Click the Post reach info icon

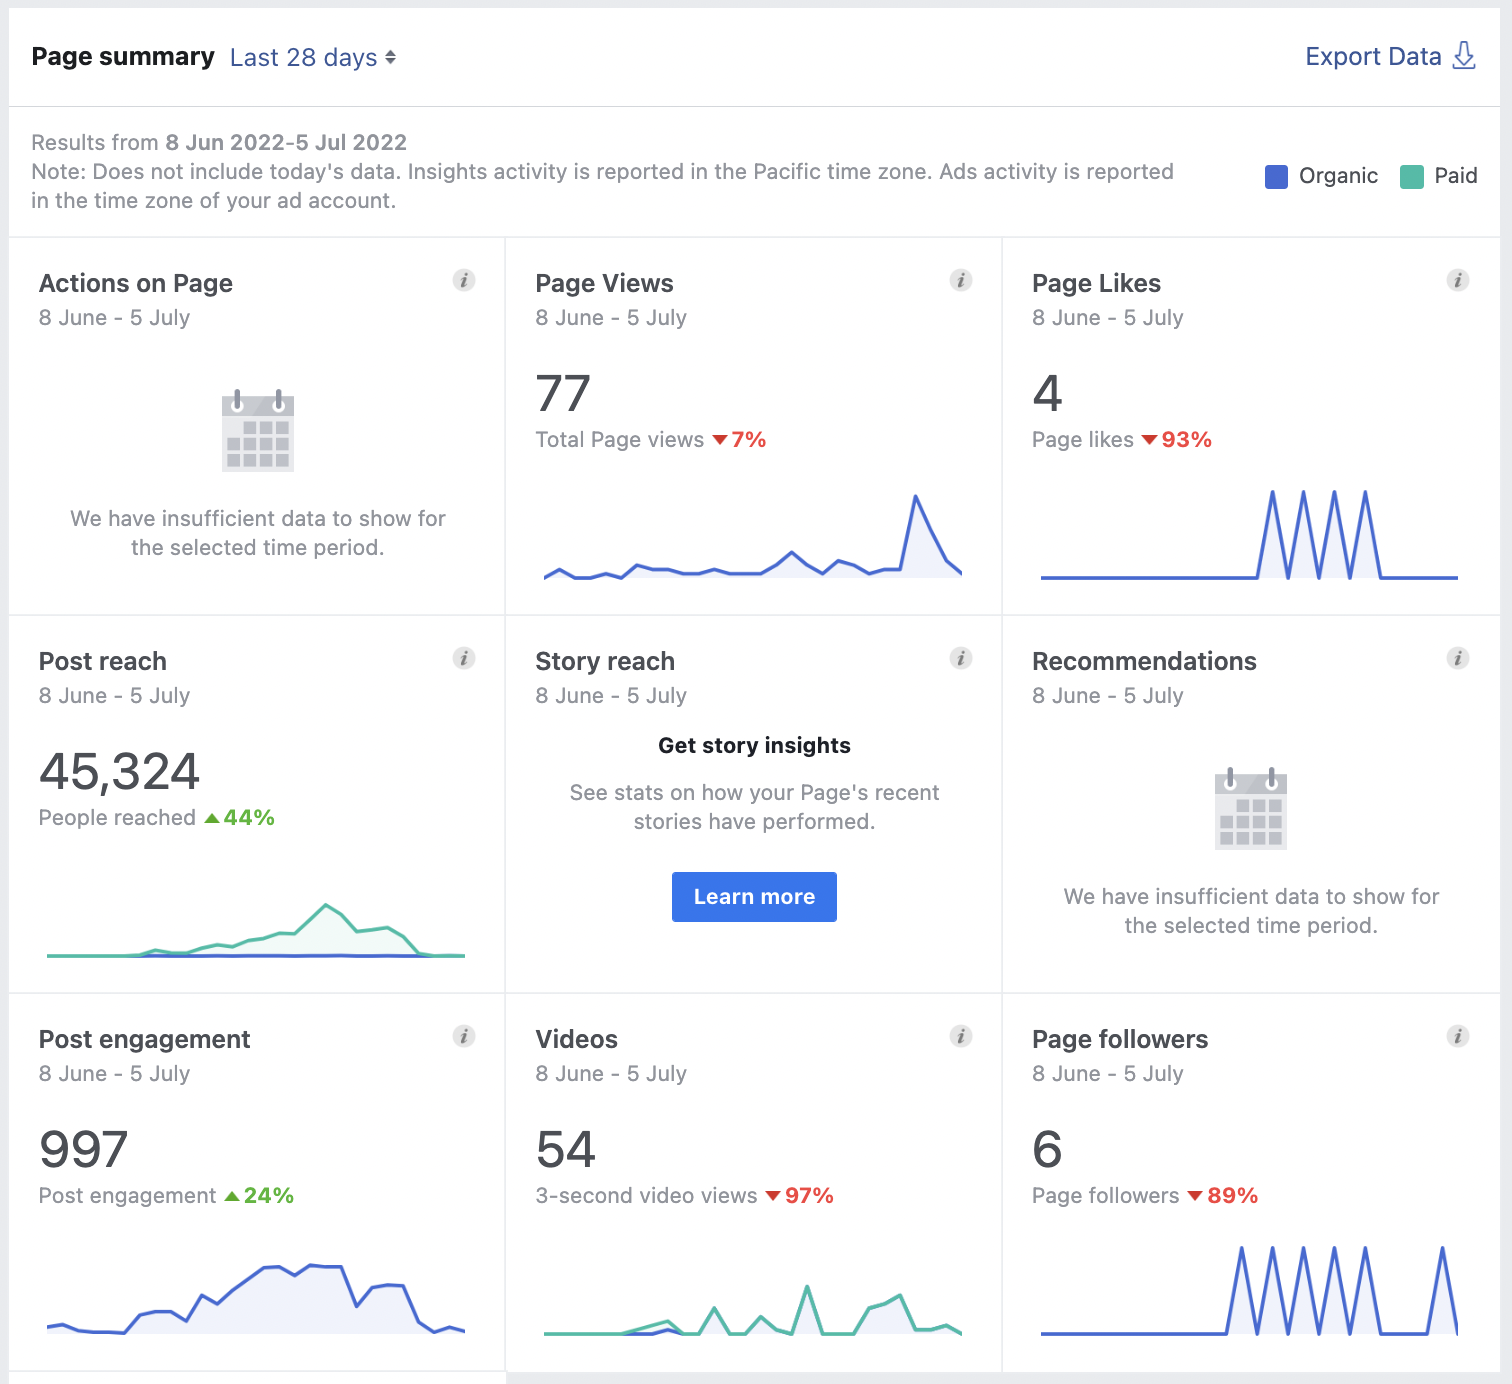464,658
